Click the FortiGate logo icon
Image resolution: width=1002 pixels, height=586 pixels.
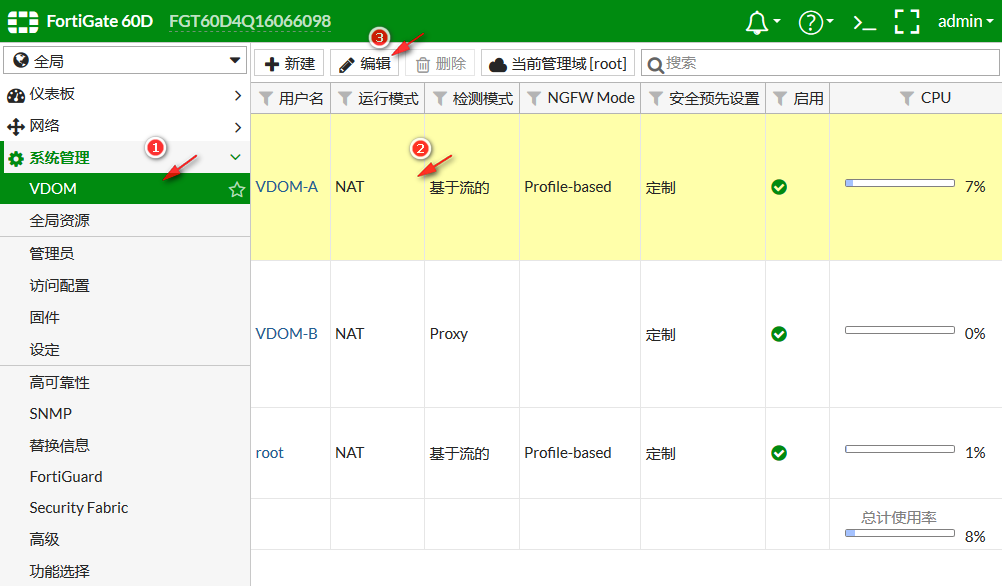[x=23, y=21]
